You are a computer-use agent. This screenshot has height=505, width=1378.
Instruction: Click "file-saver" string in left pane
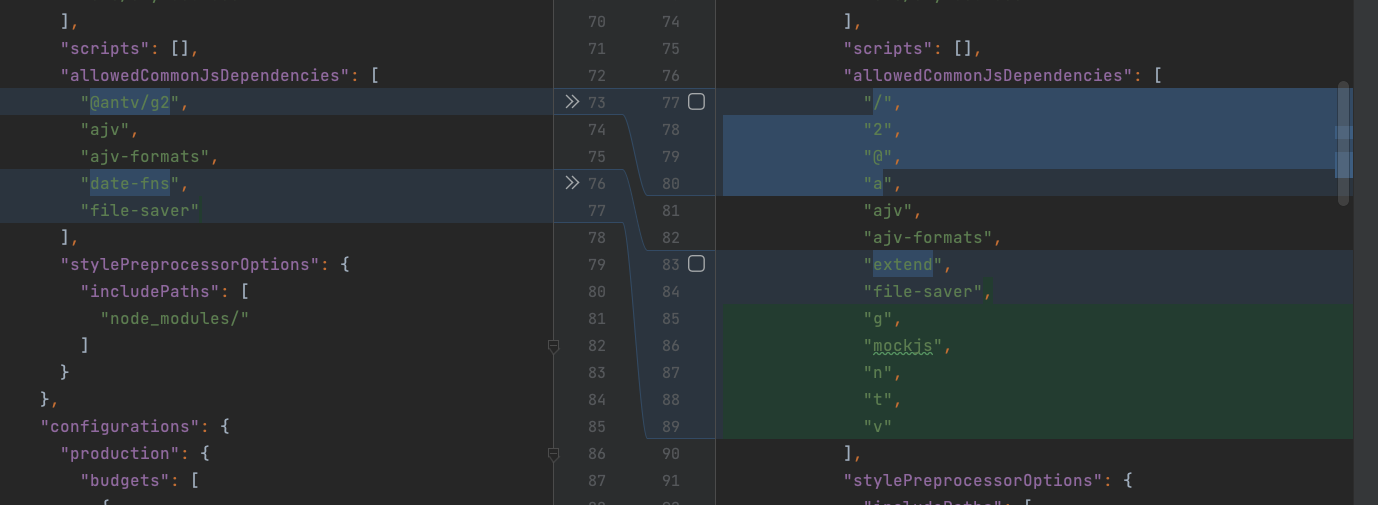pos(140,210)
